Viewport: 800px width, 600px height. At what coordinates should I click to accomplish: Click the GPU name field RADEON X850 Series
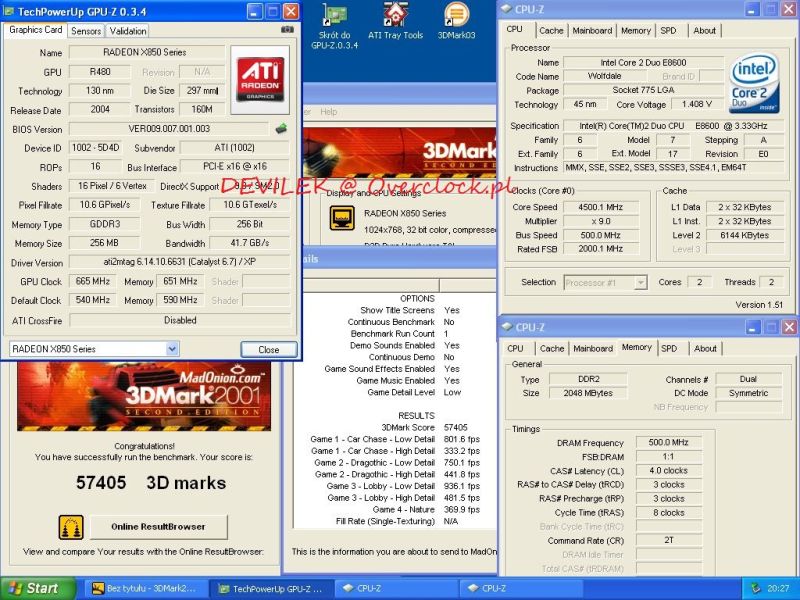coord(146,52)
